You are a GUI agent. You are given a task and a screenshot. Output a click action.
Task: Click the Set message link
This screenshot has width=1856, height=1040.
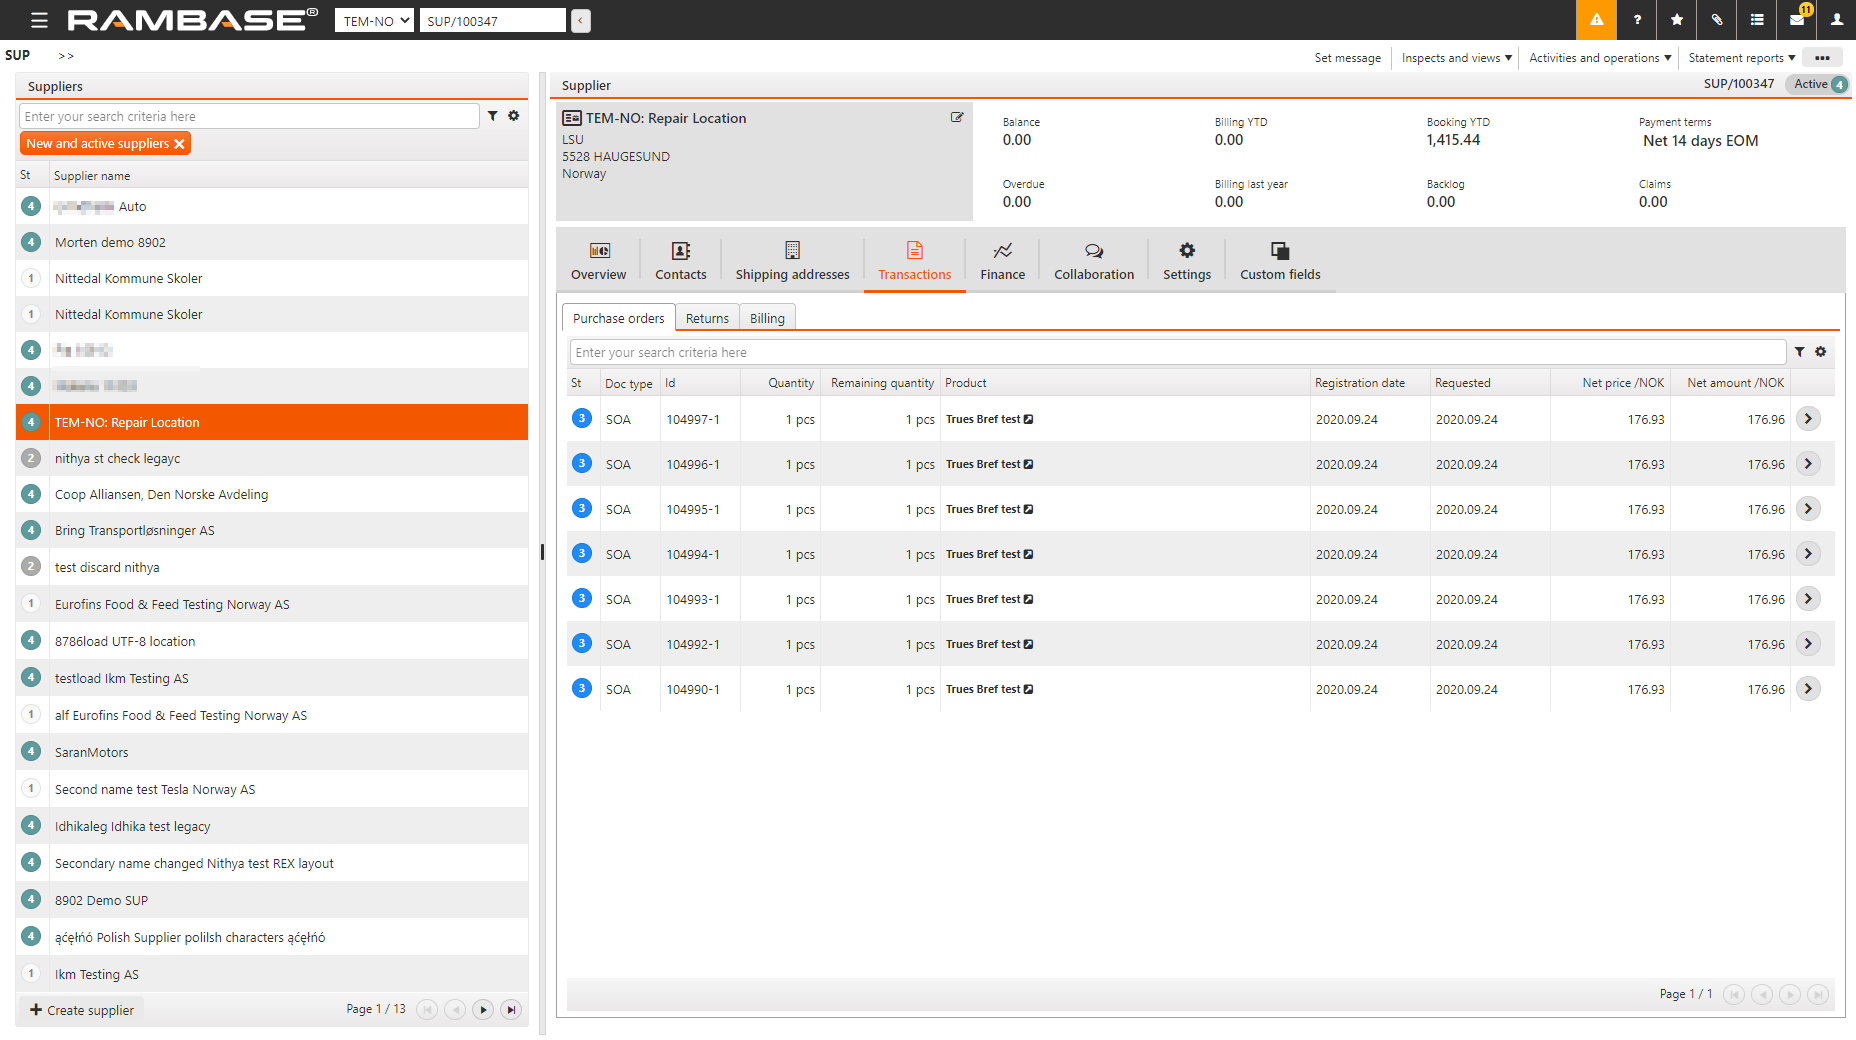click(1347, 58)
